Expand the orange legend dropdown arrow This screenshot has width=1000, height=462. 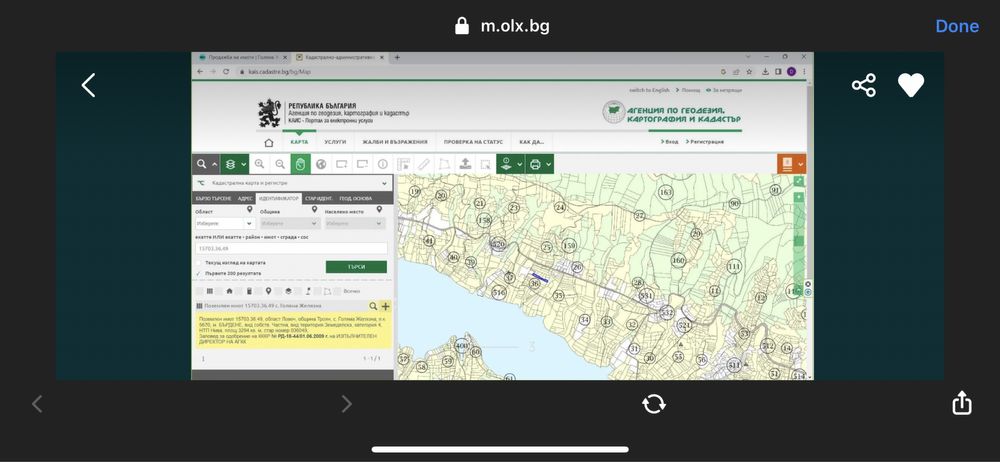[x=800, y=165]
